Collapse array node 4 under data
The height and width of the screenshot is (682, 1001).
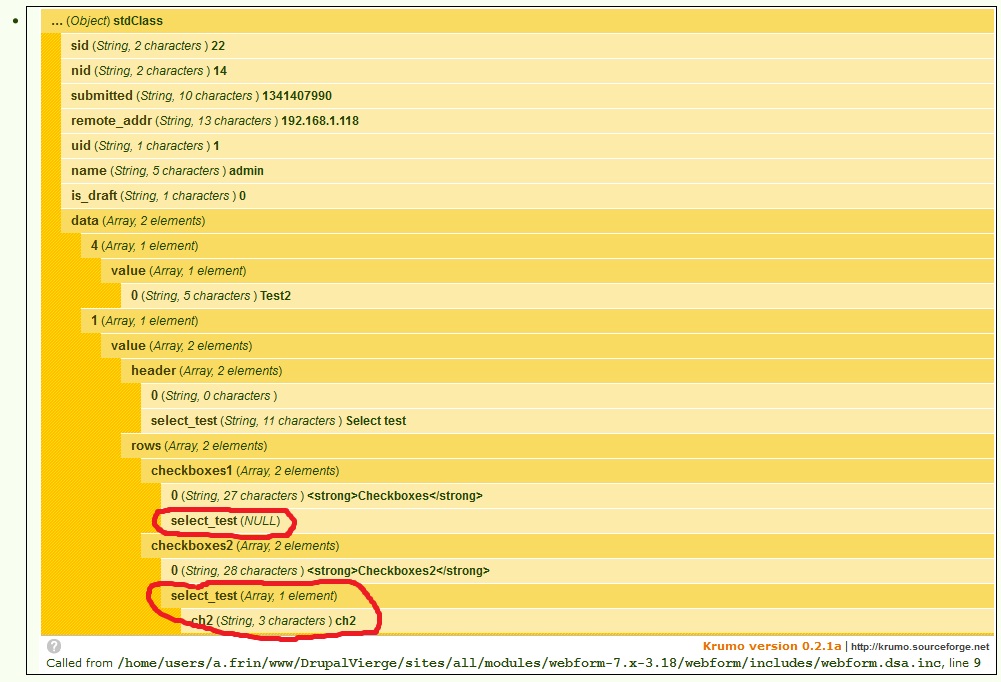point(538,246)
